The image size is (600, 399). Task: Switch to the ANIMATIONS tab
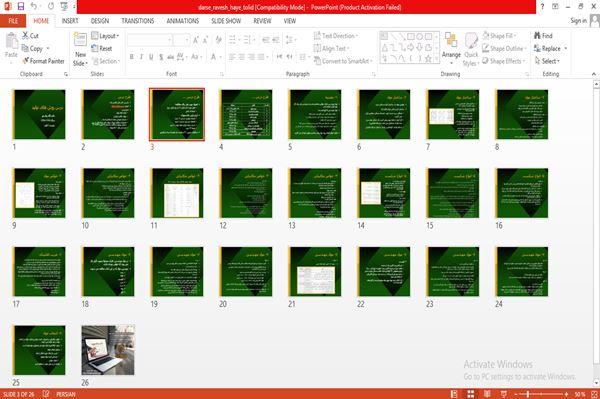click(183, 21)
